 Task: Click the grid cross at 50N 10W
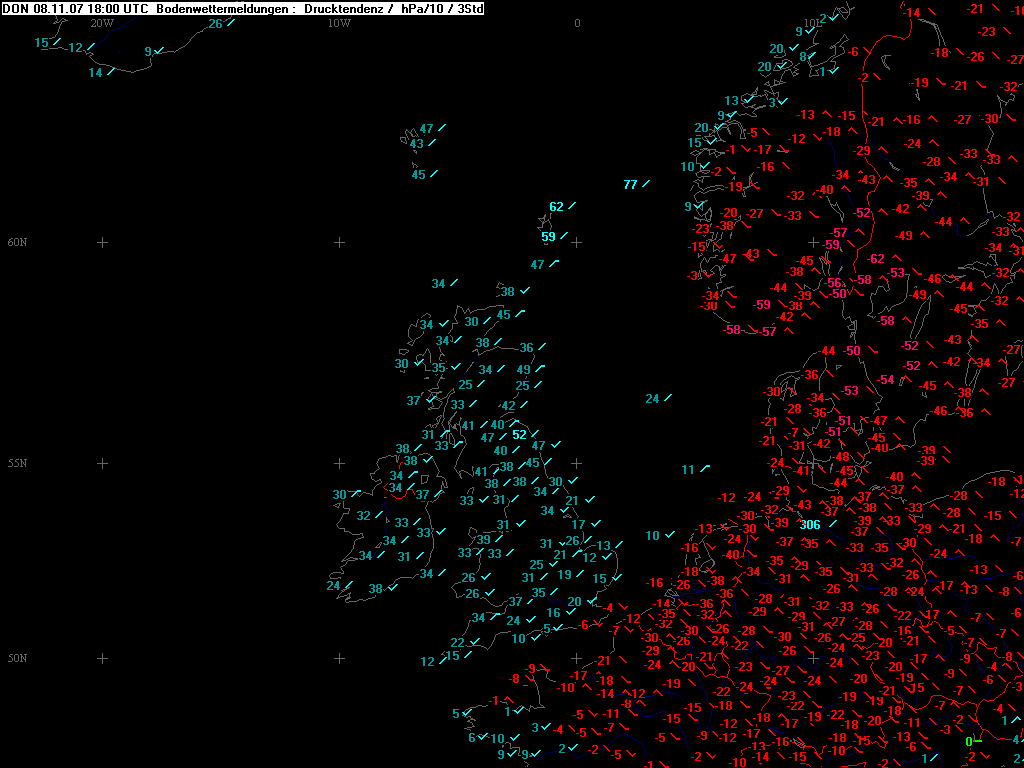(339, 658)
